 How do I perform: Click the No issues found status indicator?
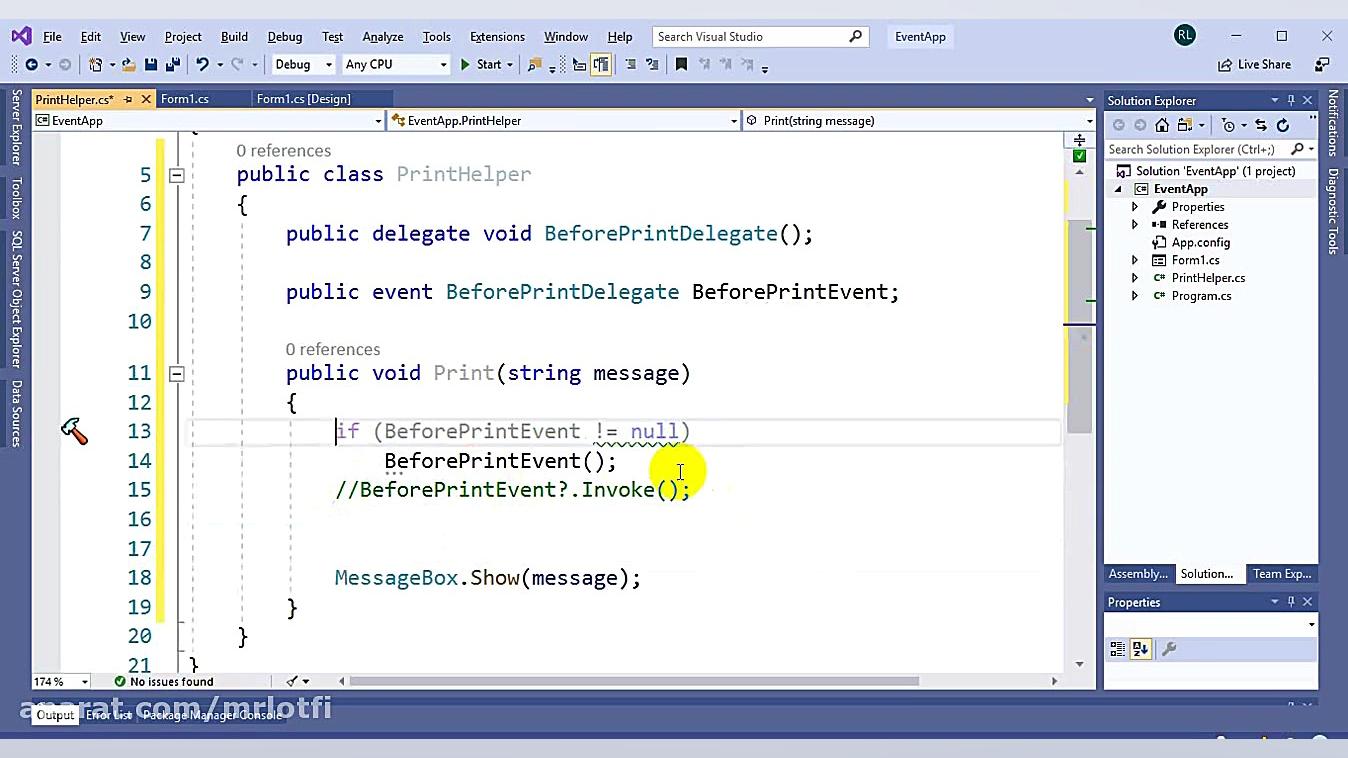163,681
